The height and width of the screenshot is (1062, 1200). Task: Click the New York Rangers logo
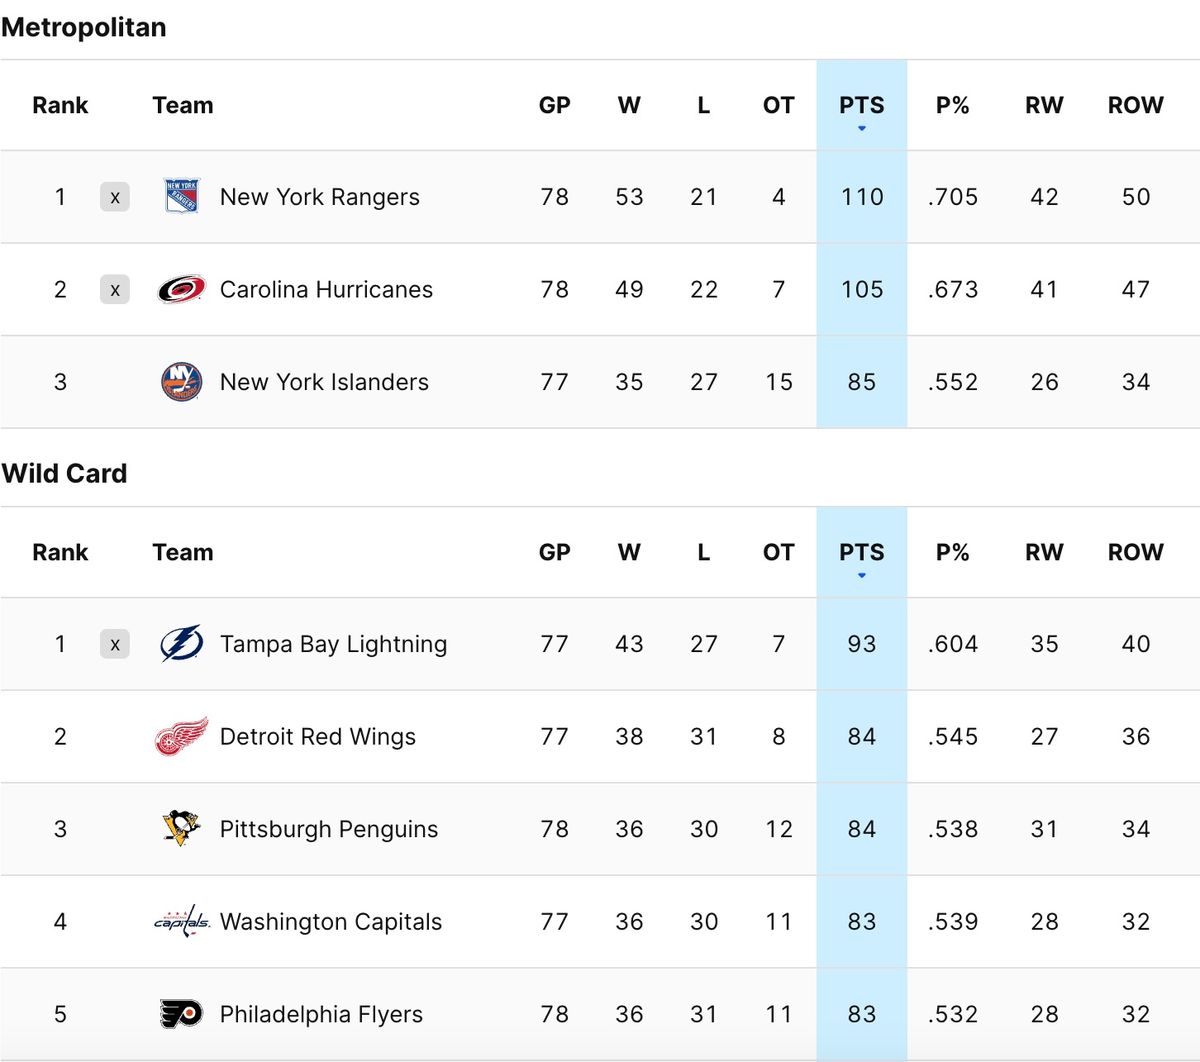point(182,197)
